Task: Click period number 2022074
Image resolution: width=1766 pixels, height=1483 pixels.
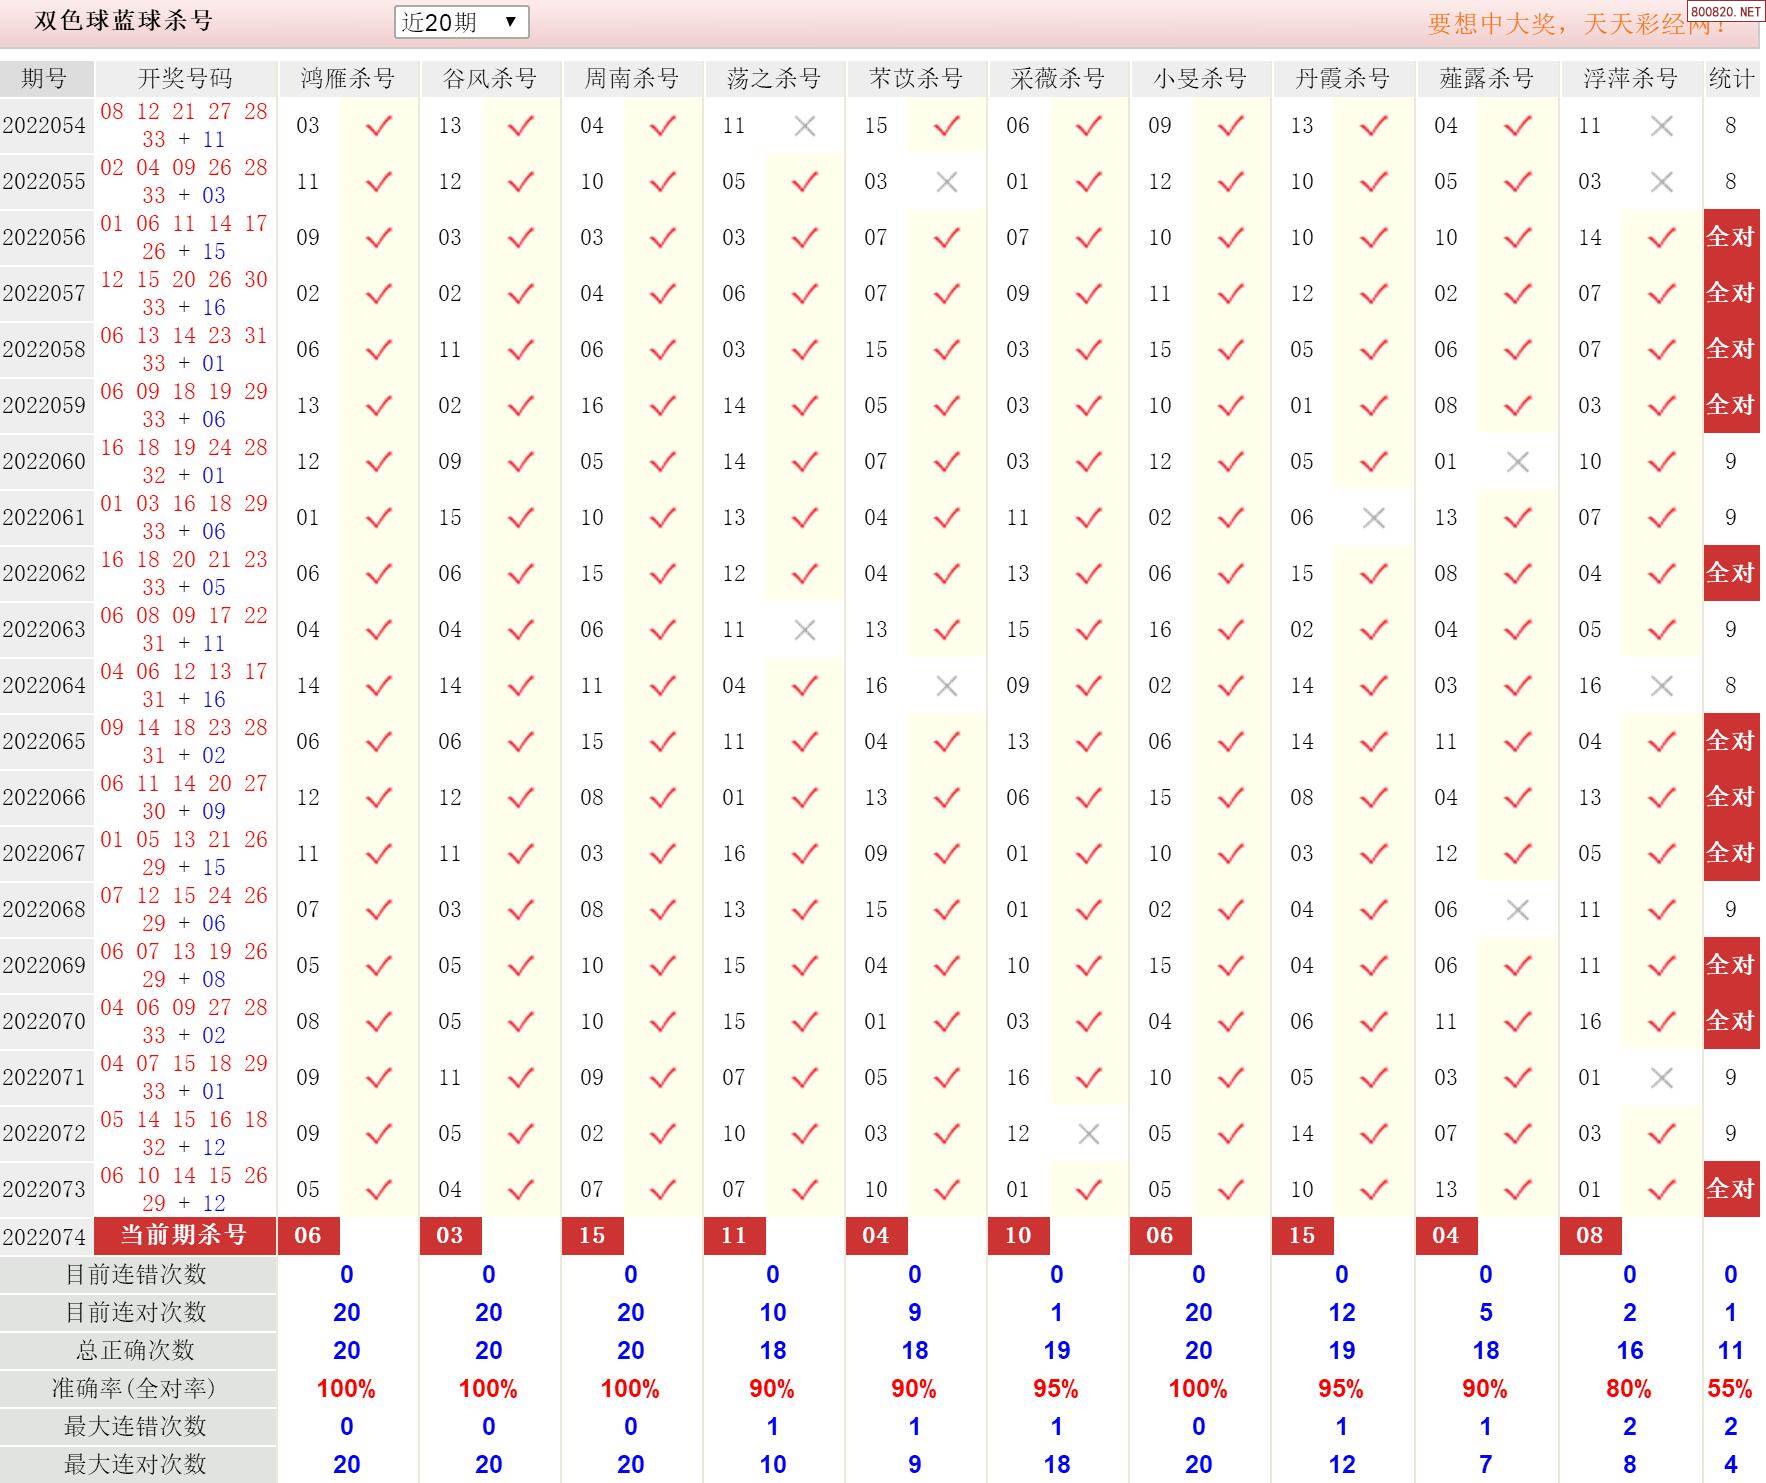Action: 45,1237
